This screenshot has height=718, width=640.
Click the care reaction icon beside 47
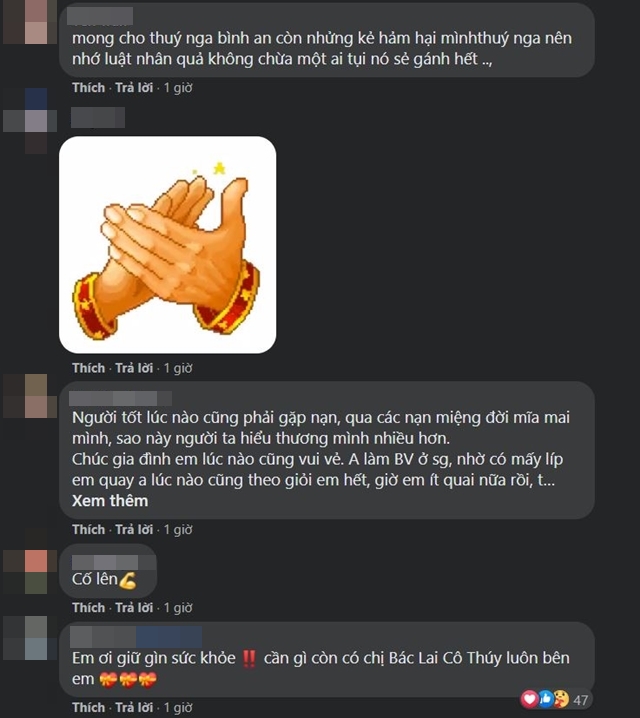tap(561, 699)
